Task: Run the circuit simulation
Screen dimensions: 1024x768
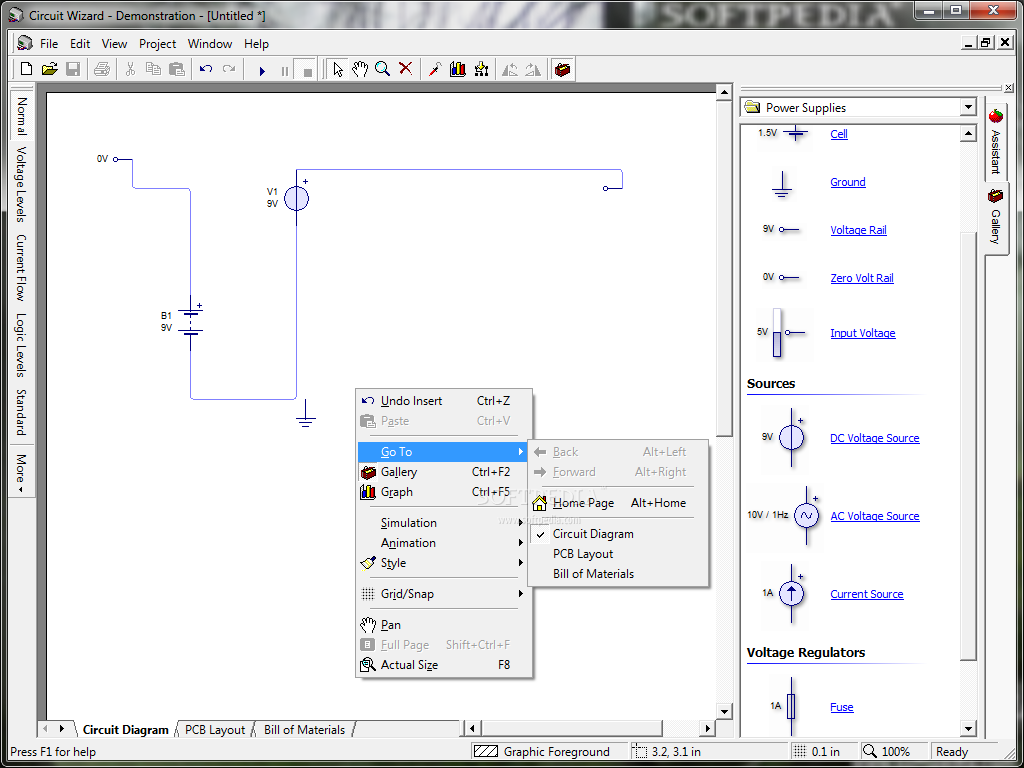Action: (263, 70)
